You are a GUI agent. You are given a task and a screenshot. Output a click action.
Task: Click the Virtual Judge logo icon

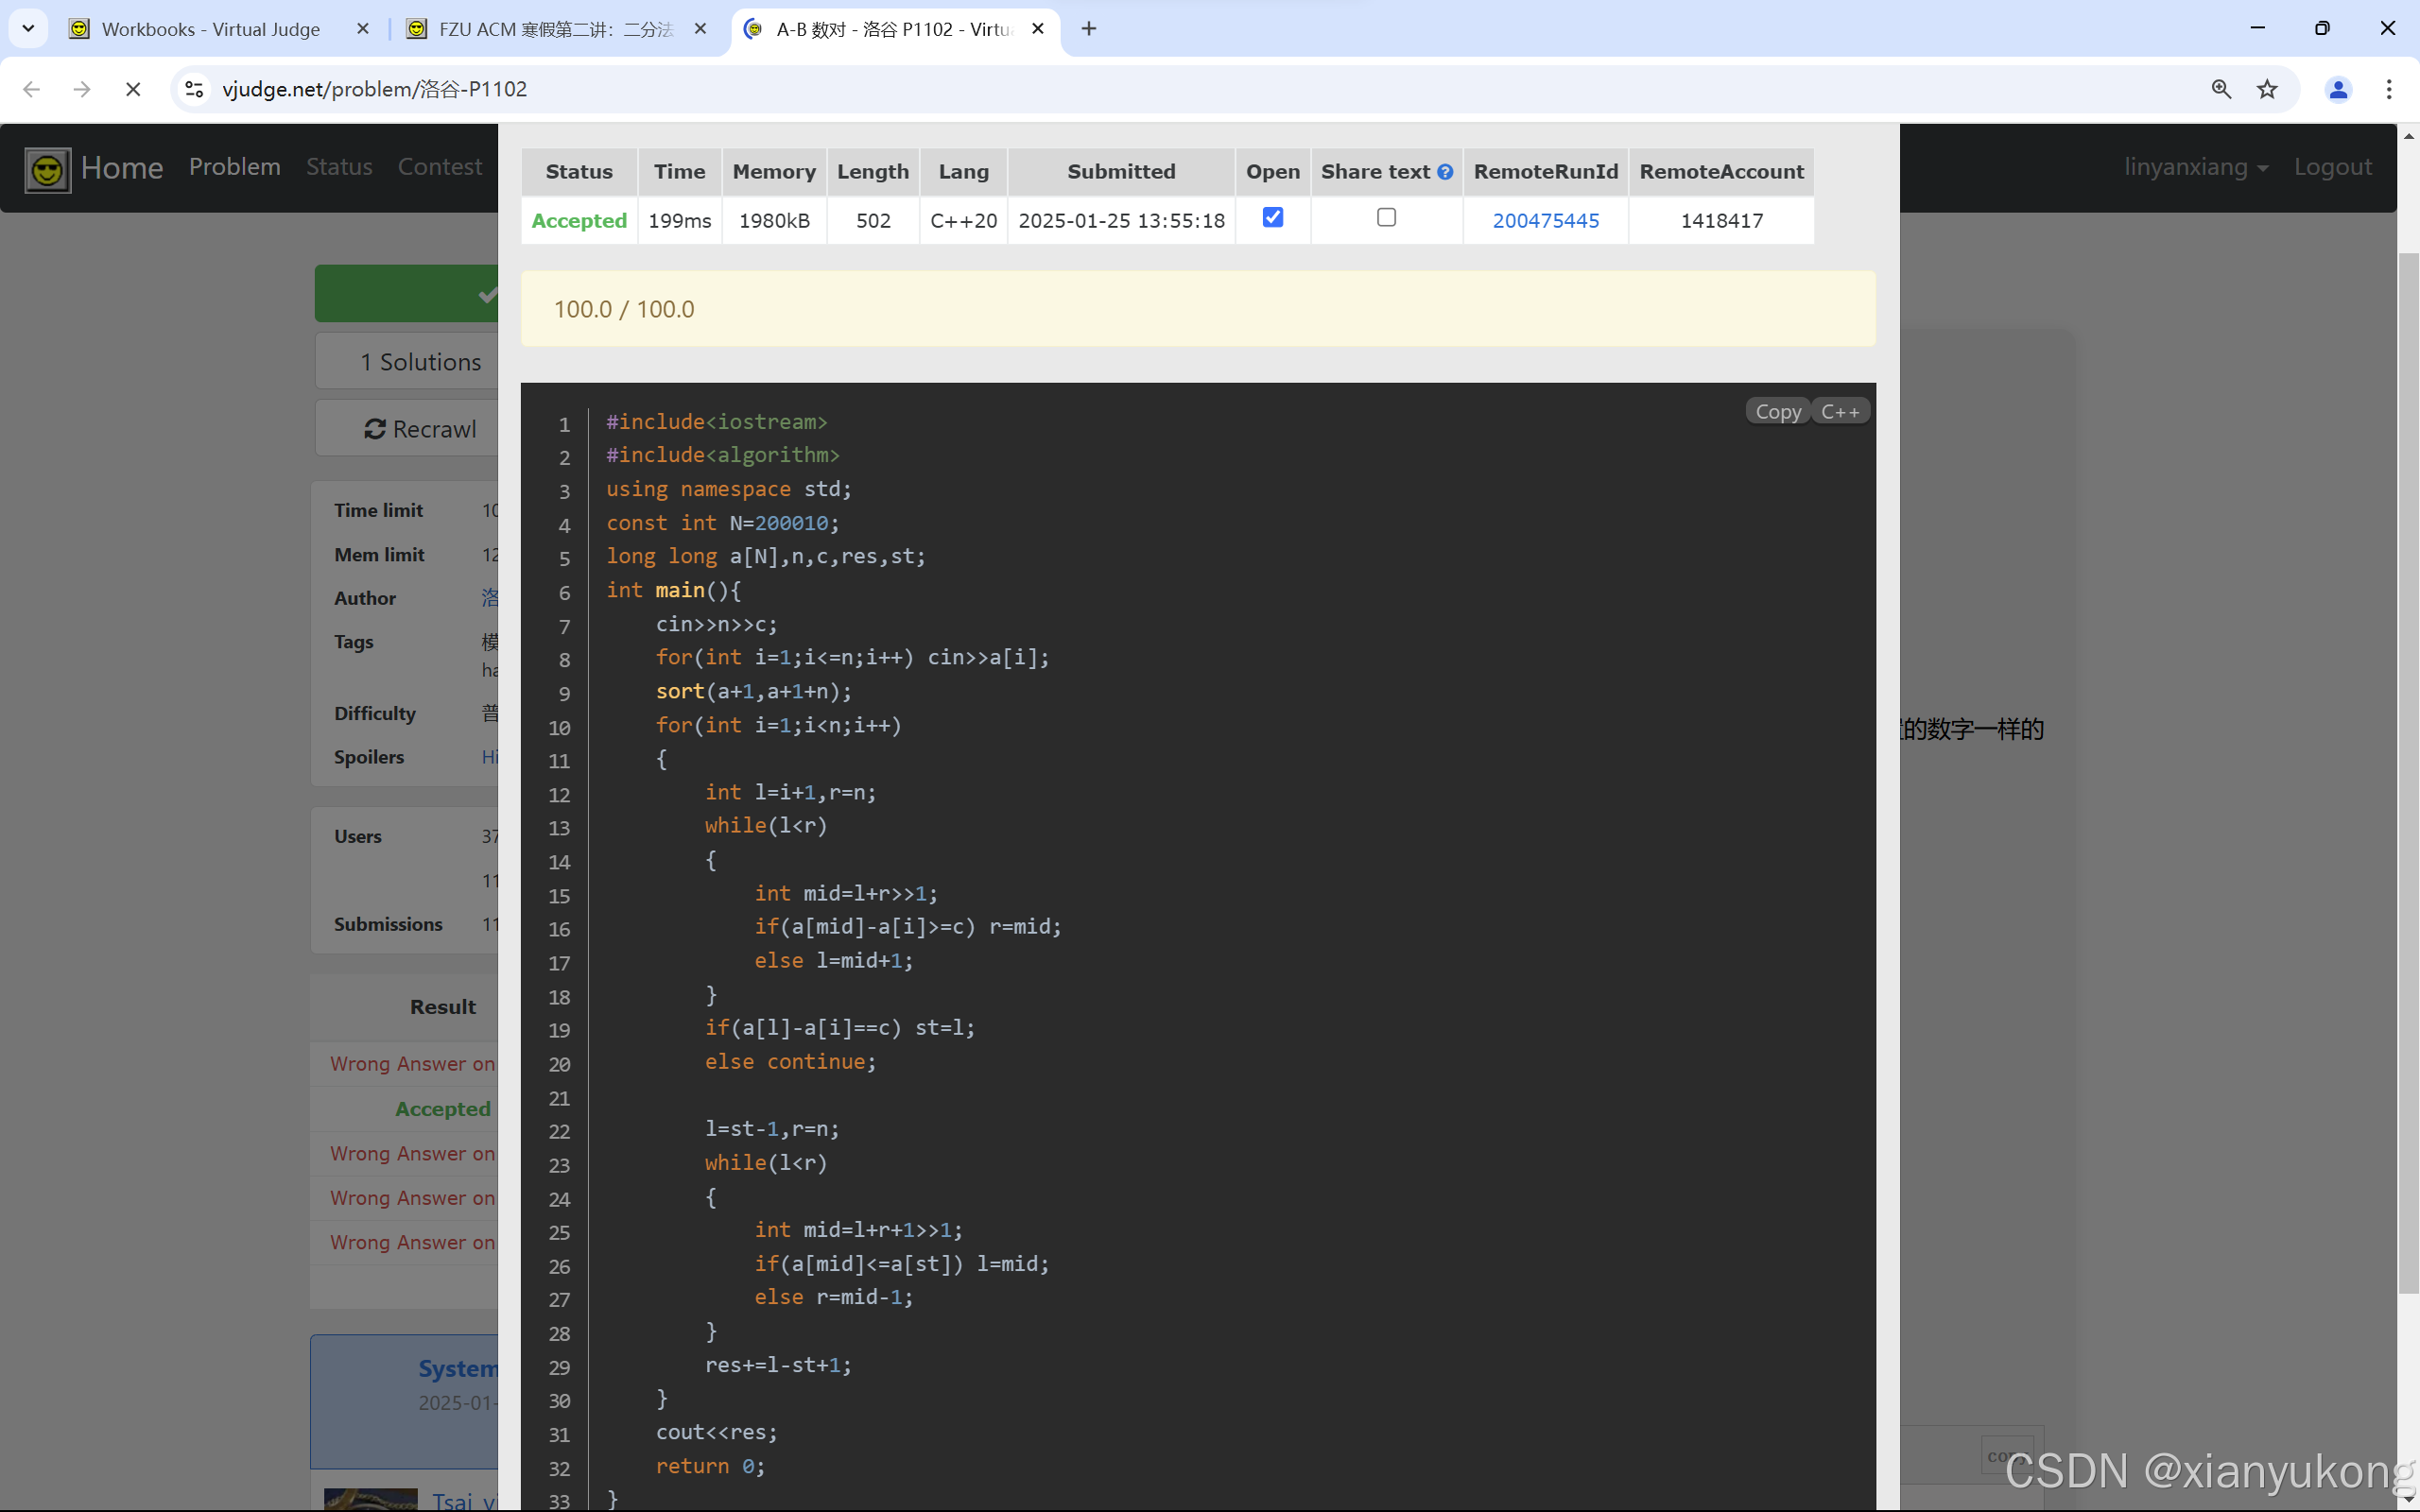(x=47, y=169)
